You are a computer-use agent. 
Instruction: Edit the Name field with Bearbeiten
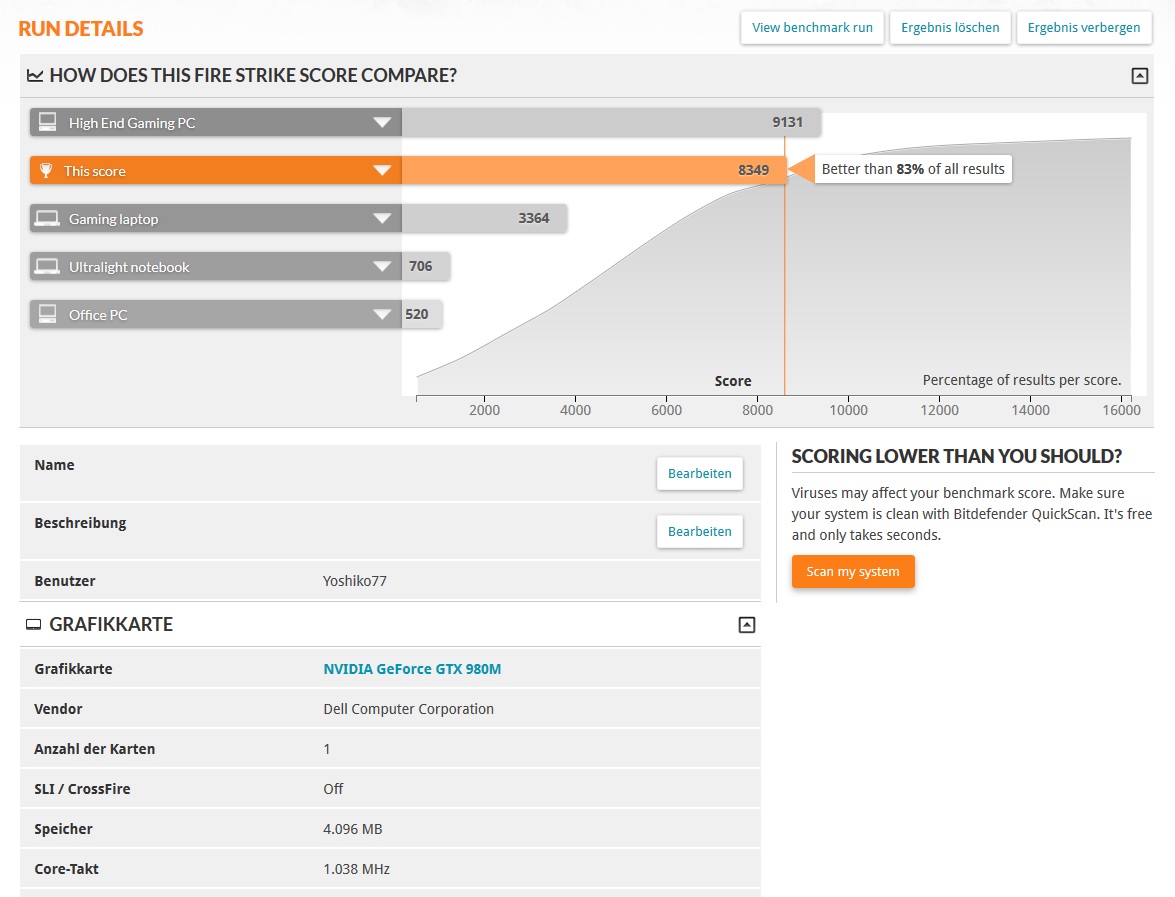[699, 474]
